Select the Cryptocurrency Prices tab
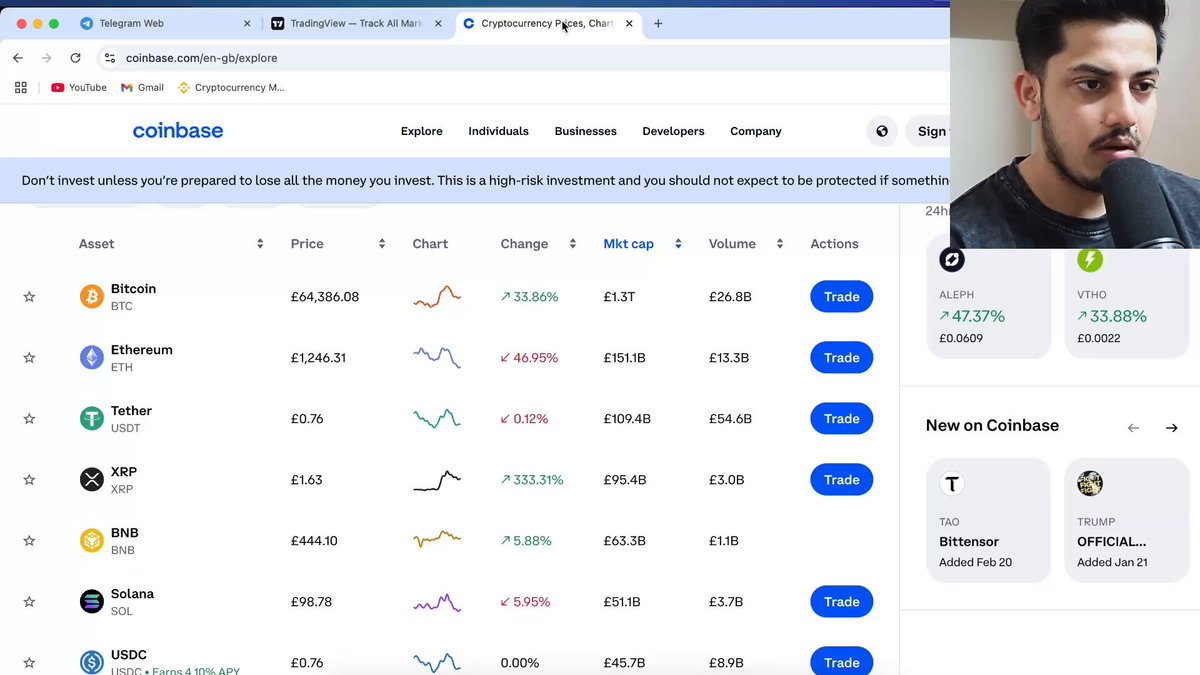The height and width of the screenshot is (675, 1200). click(x=548, y=23)
